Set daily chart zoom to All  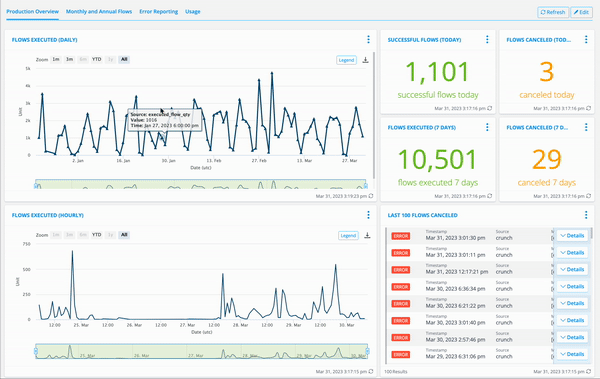tap(124, 59)
